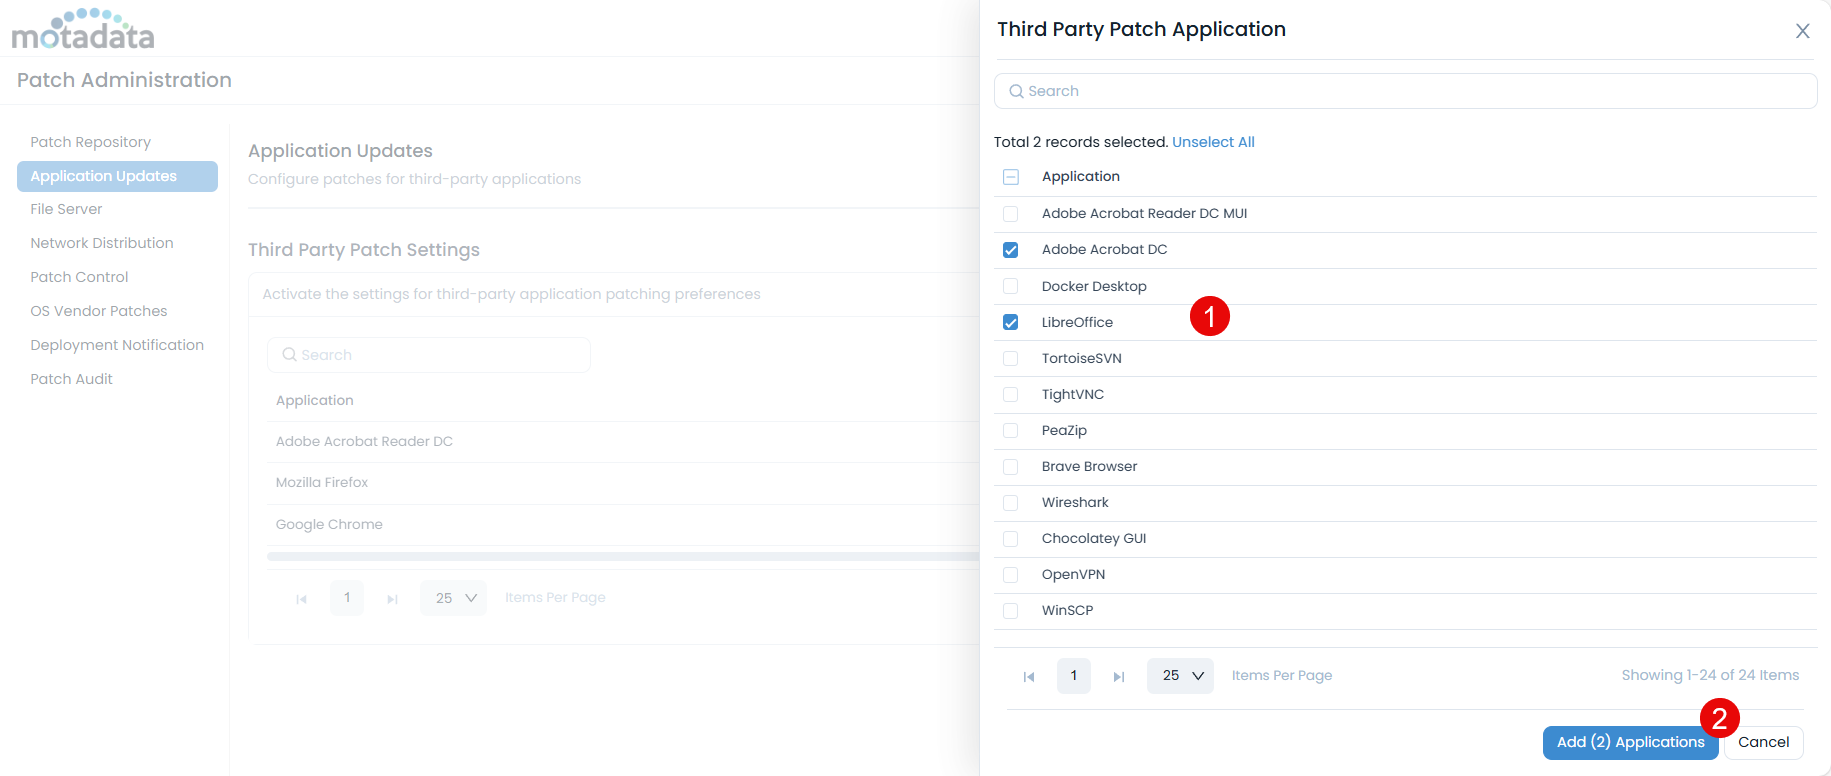The image size is (1831, 776).
Task: Close the Third Party Patch Application panel
Action: [x=1802, y=31]
